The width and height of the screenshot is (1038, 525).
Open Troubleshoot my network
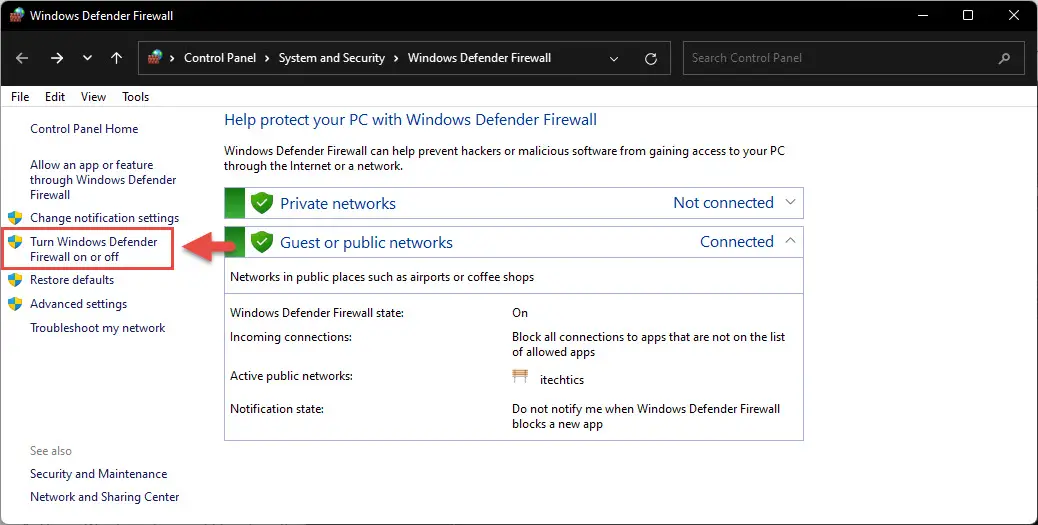pos(97,328)
